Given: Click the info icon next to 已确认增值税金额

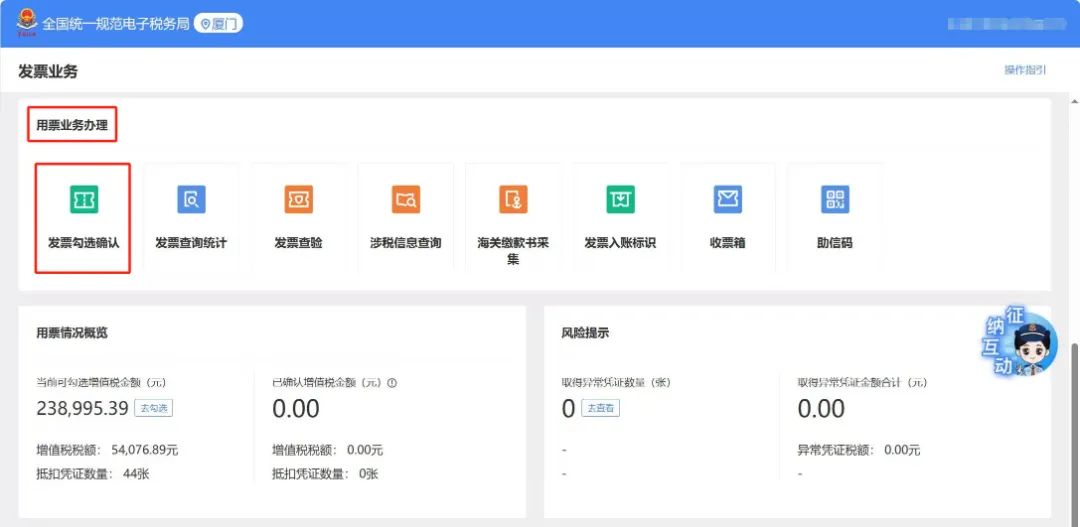Looking at the screenshot, I should 392,383.
